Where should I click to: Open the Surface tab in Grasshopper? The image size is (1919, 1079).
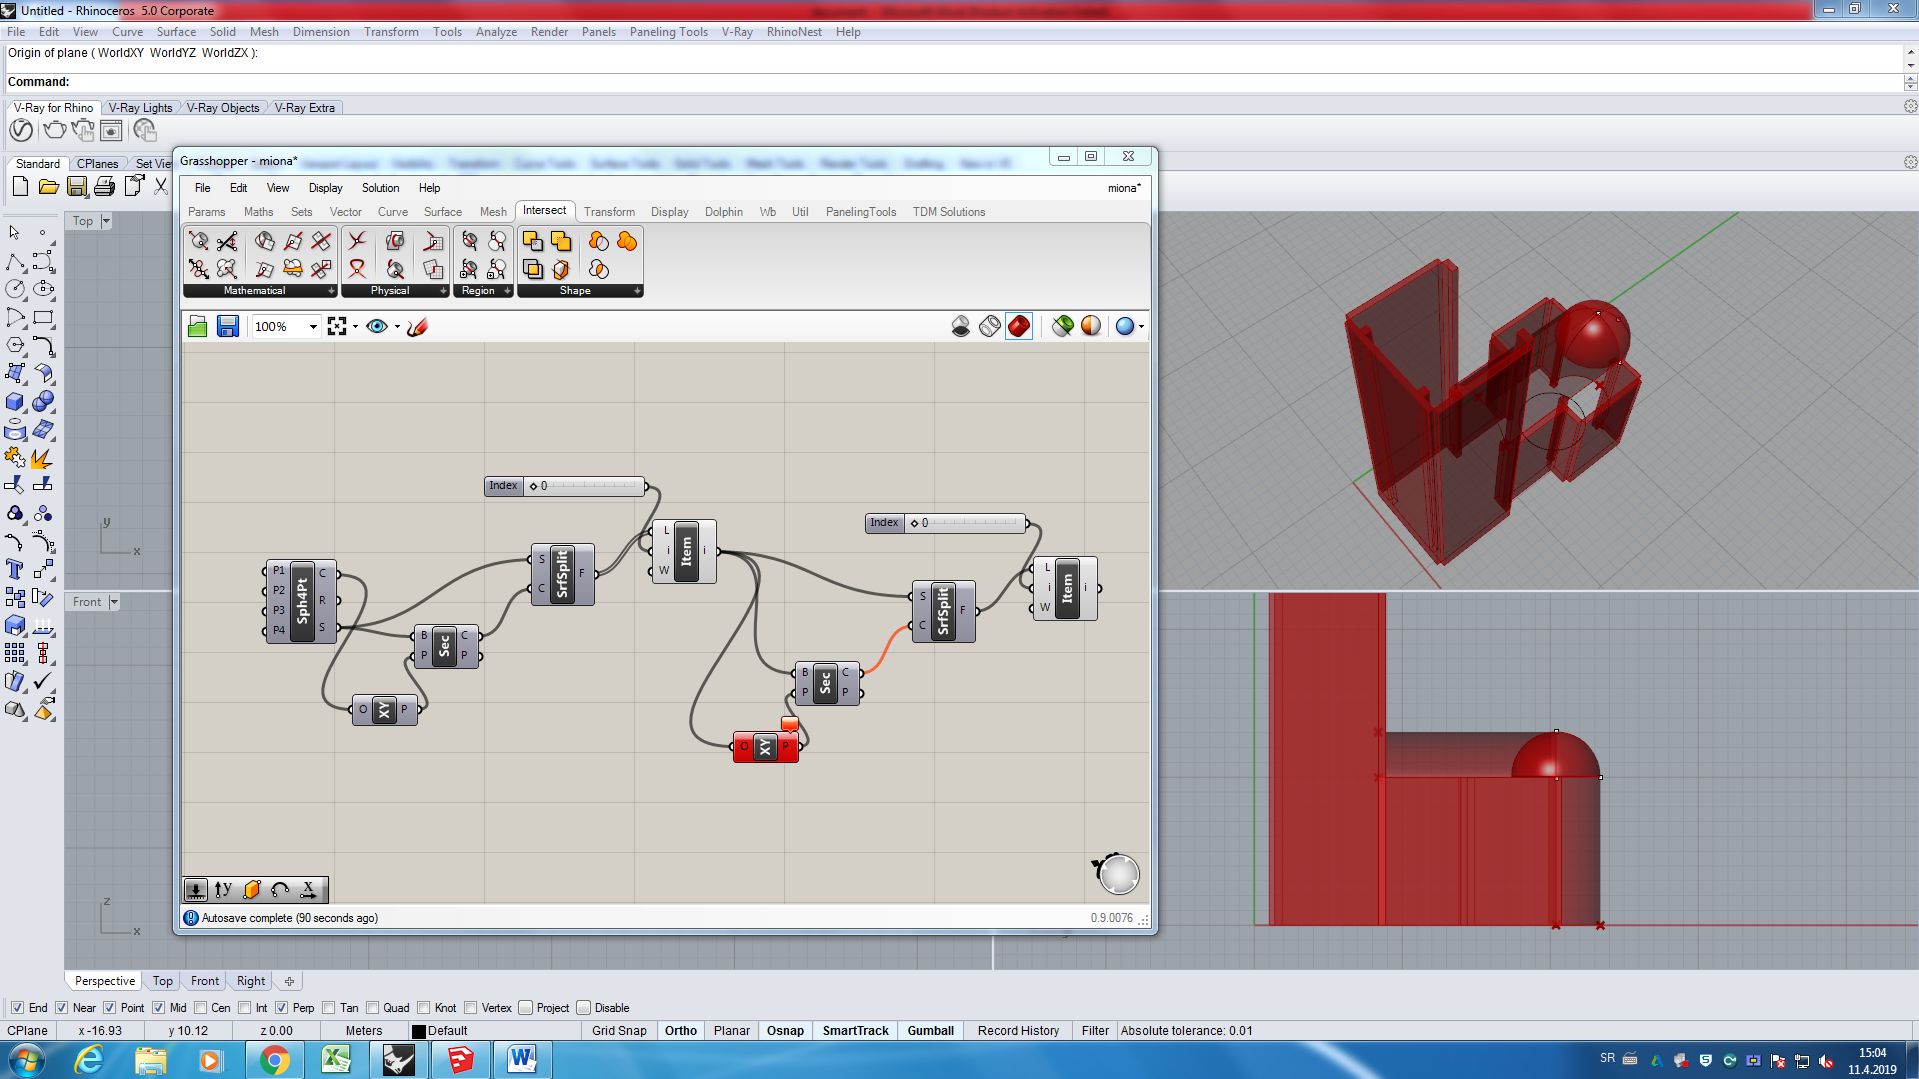442,212
